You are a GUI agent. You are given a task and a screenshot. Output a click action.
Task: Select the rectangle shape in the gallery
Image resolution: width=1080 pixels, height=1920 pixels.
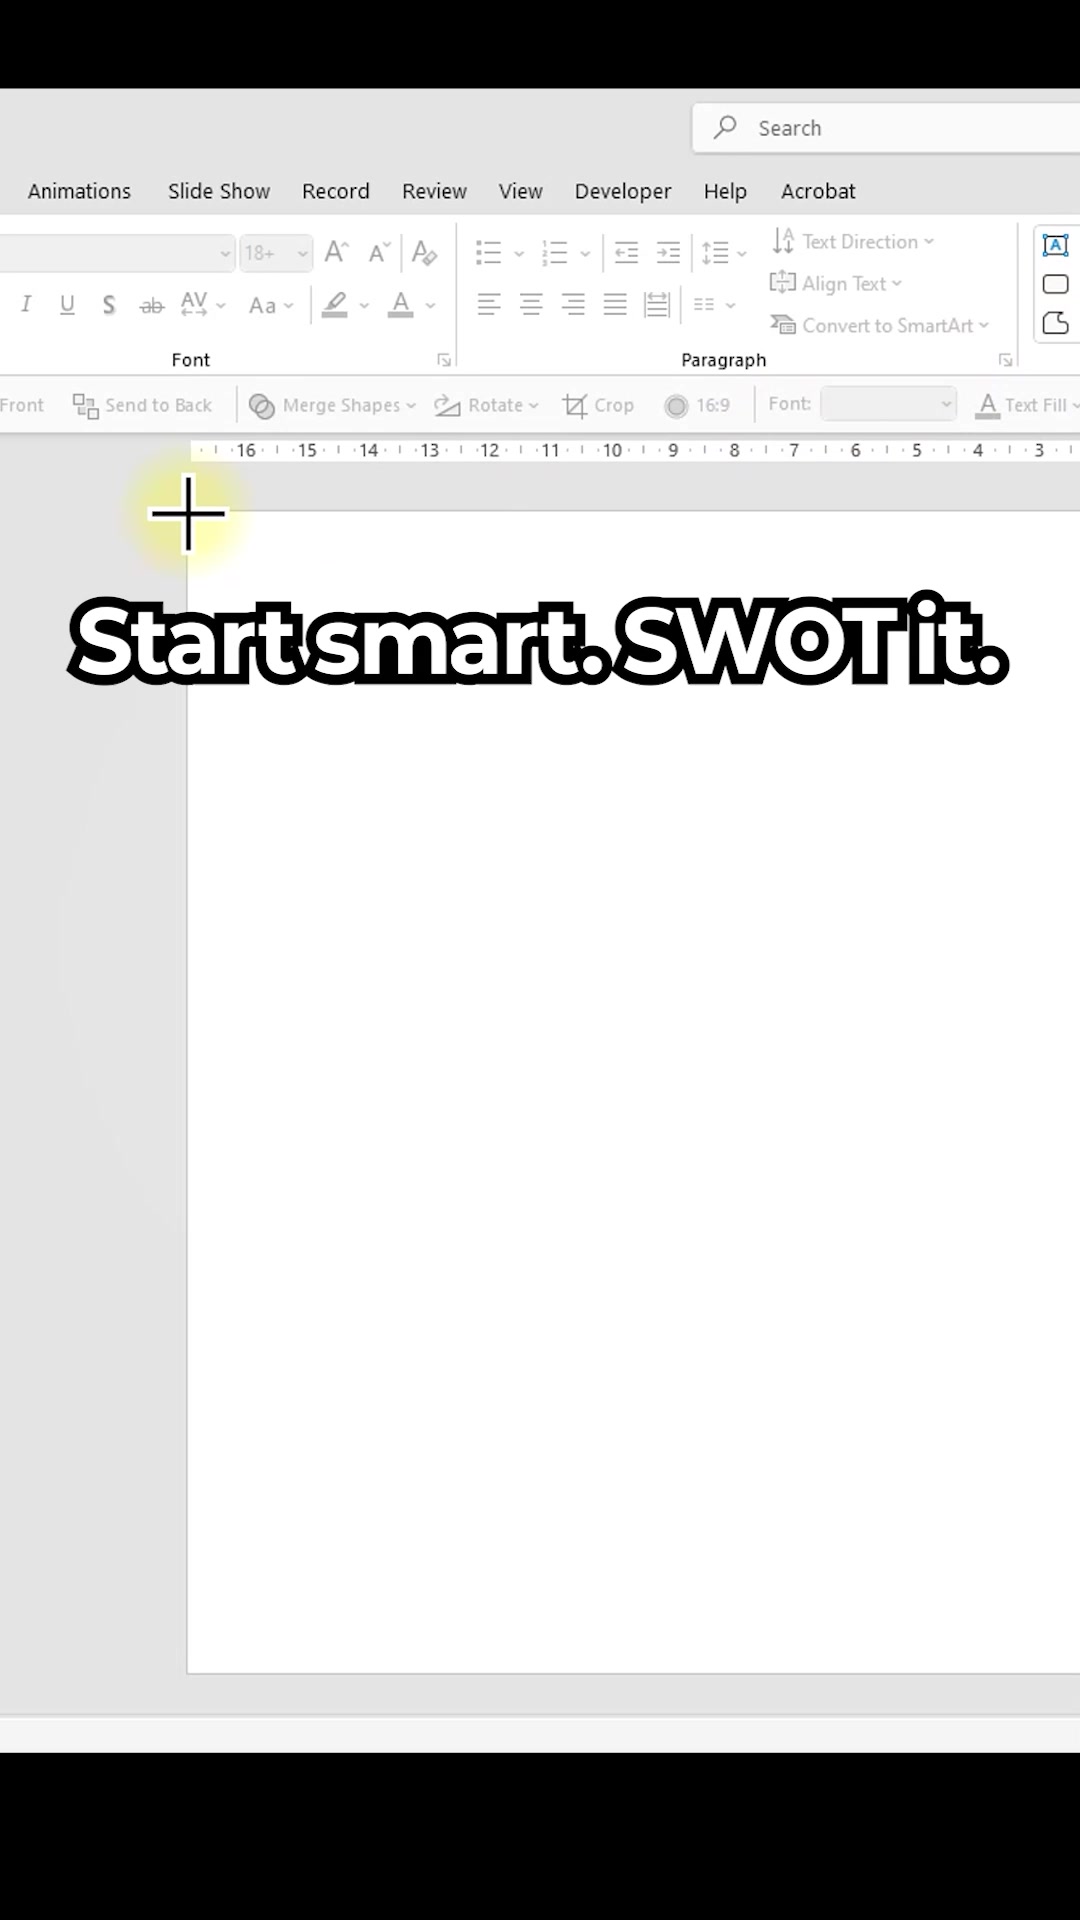pos(1055,284)
